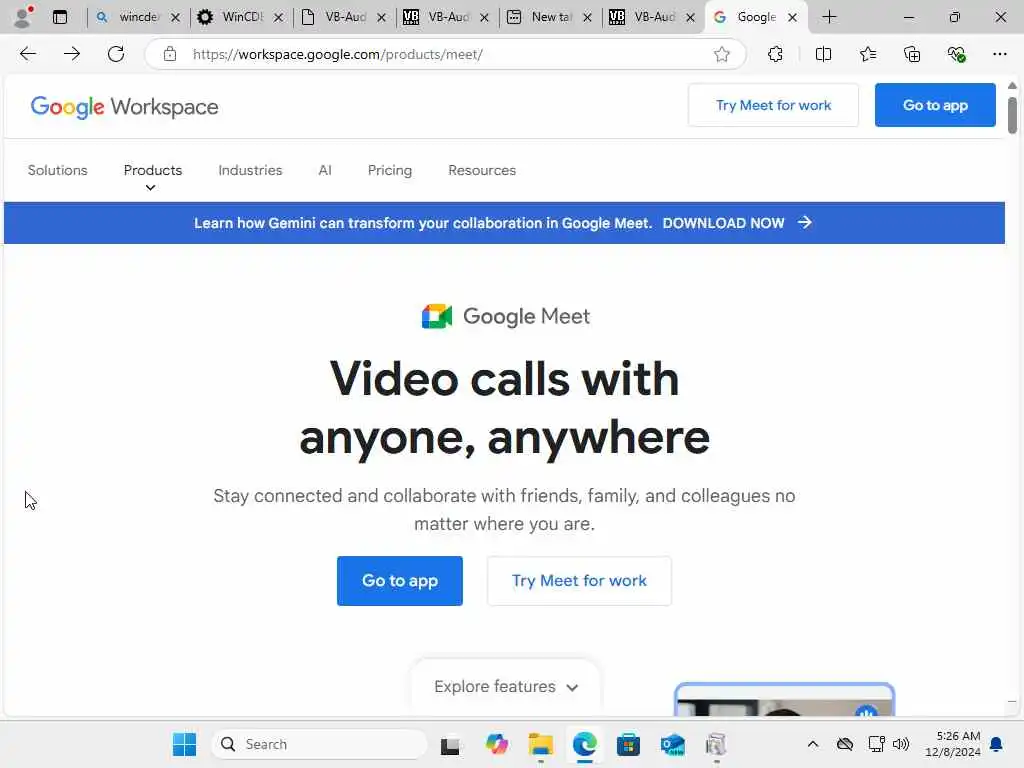The height and width of the screenshot is (768, 1024).
Task: Click the Windows taskbar Search box
Action: pyautogui.click(x=320, y=744)
